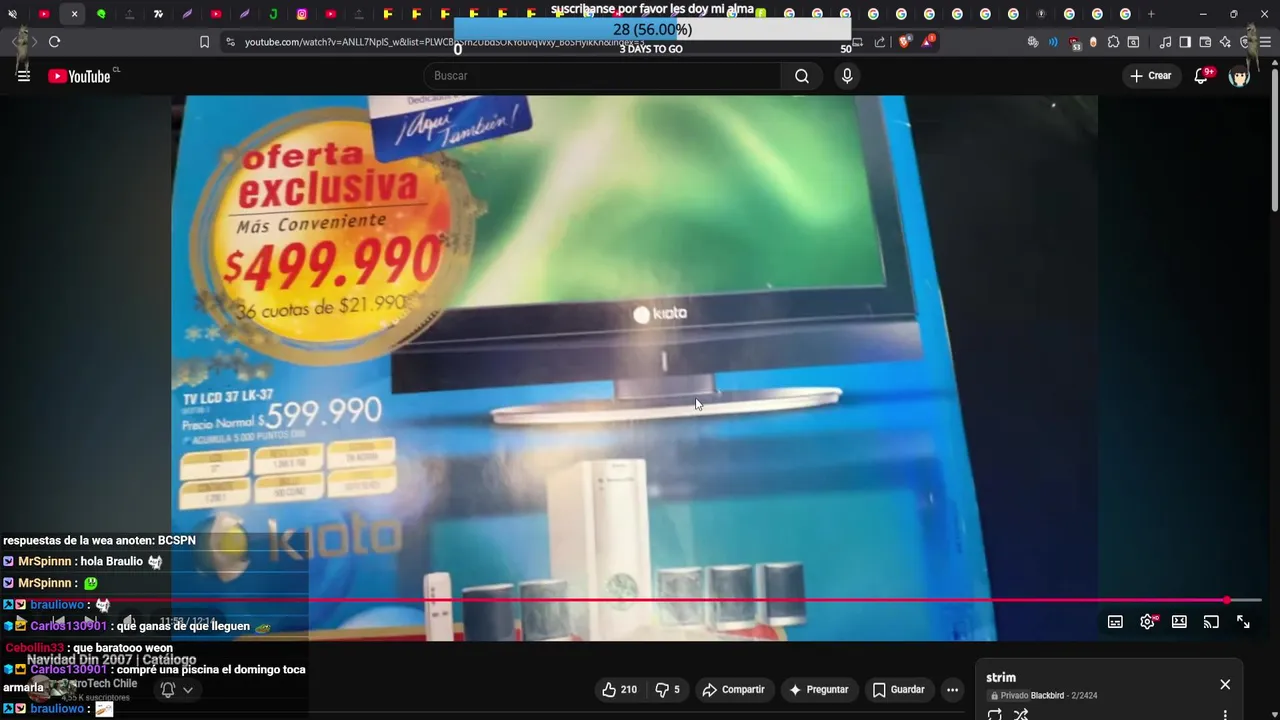Open player settings gear

(x=1147, y=622)
